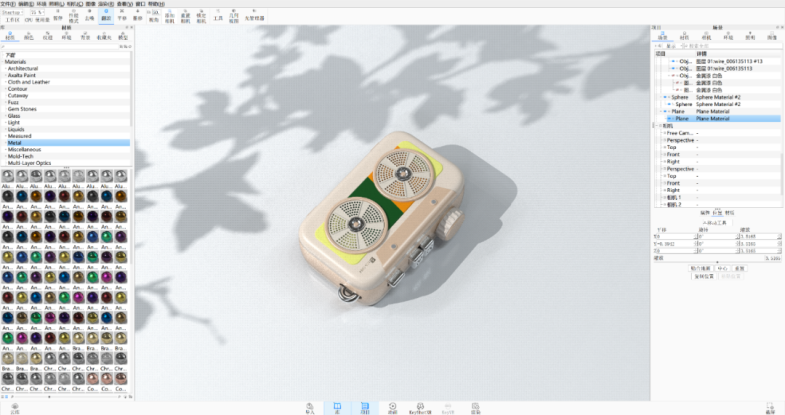Toggle visibility of the selected Plane item
785x415 pixels.
[x=669, y=118]
